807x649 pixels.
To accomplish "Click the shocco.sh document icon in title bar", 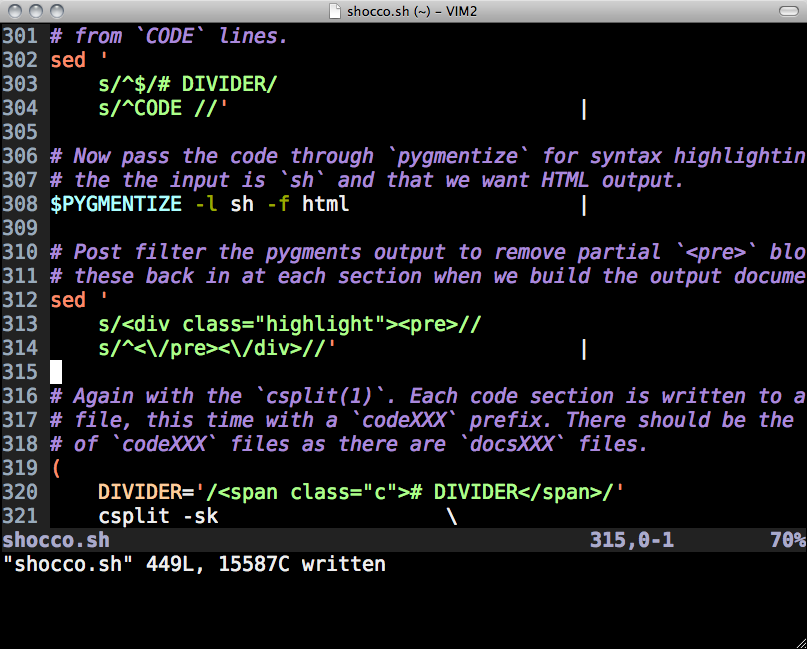I will click(338, 11).
